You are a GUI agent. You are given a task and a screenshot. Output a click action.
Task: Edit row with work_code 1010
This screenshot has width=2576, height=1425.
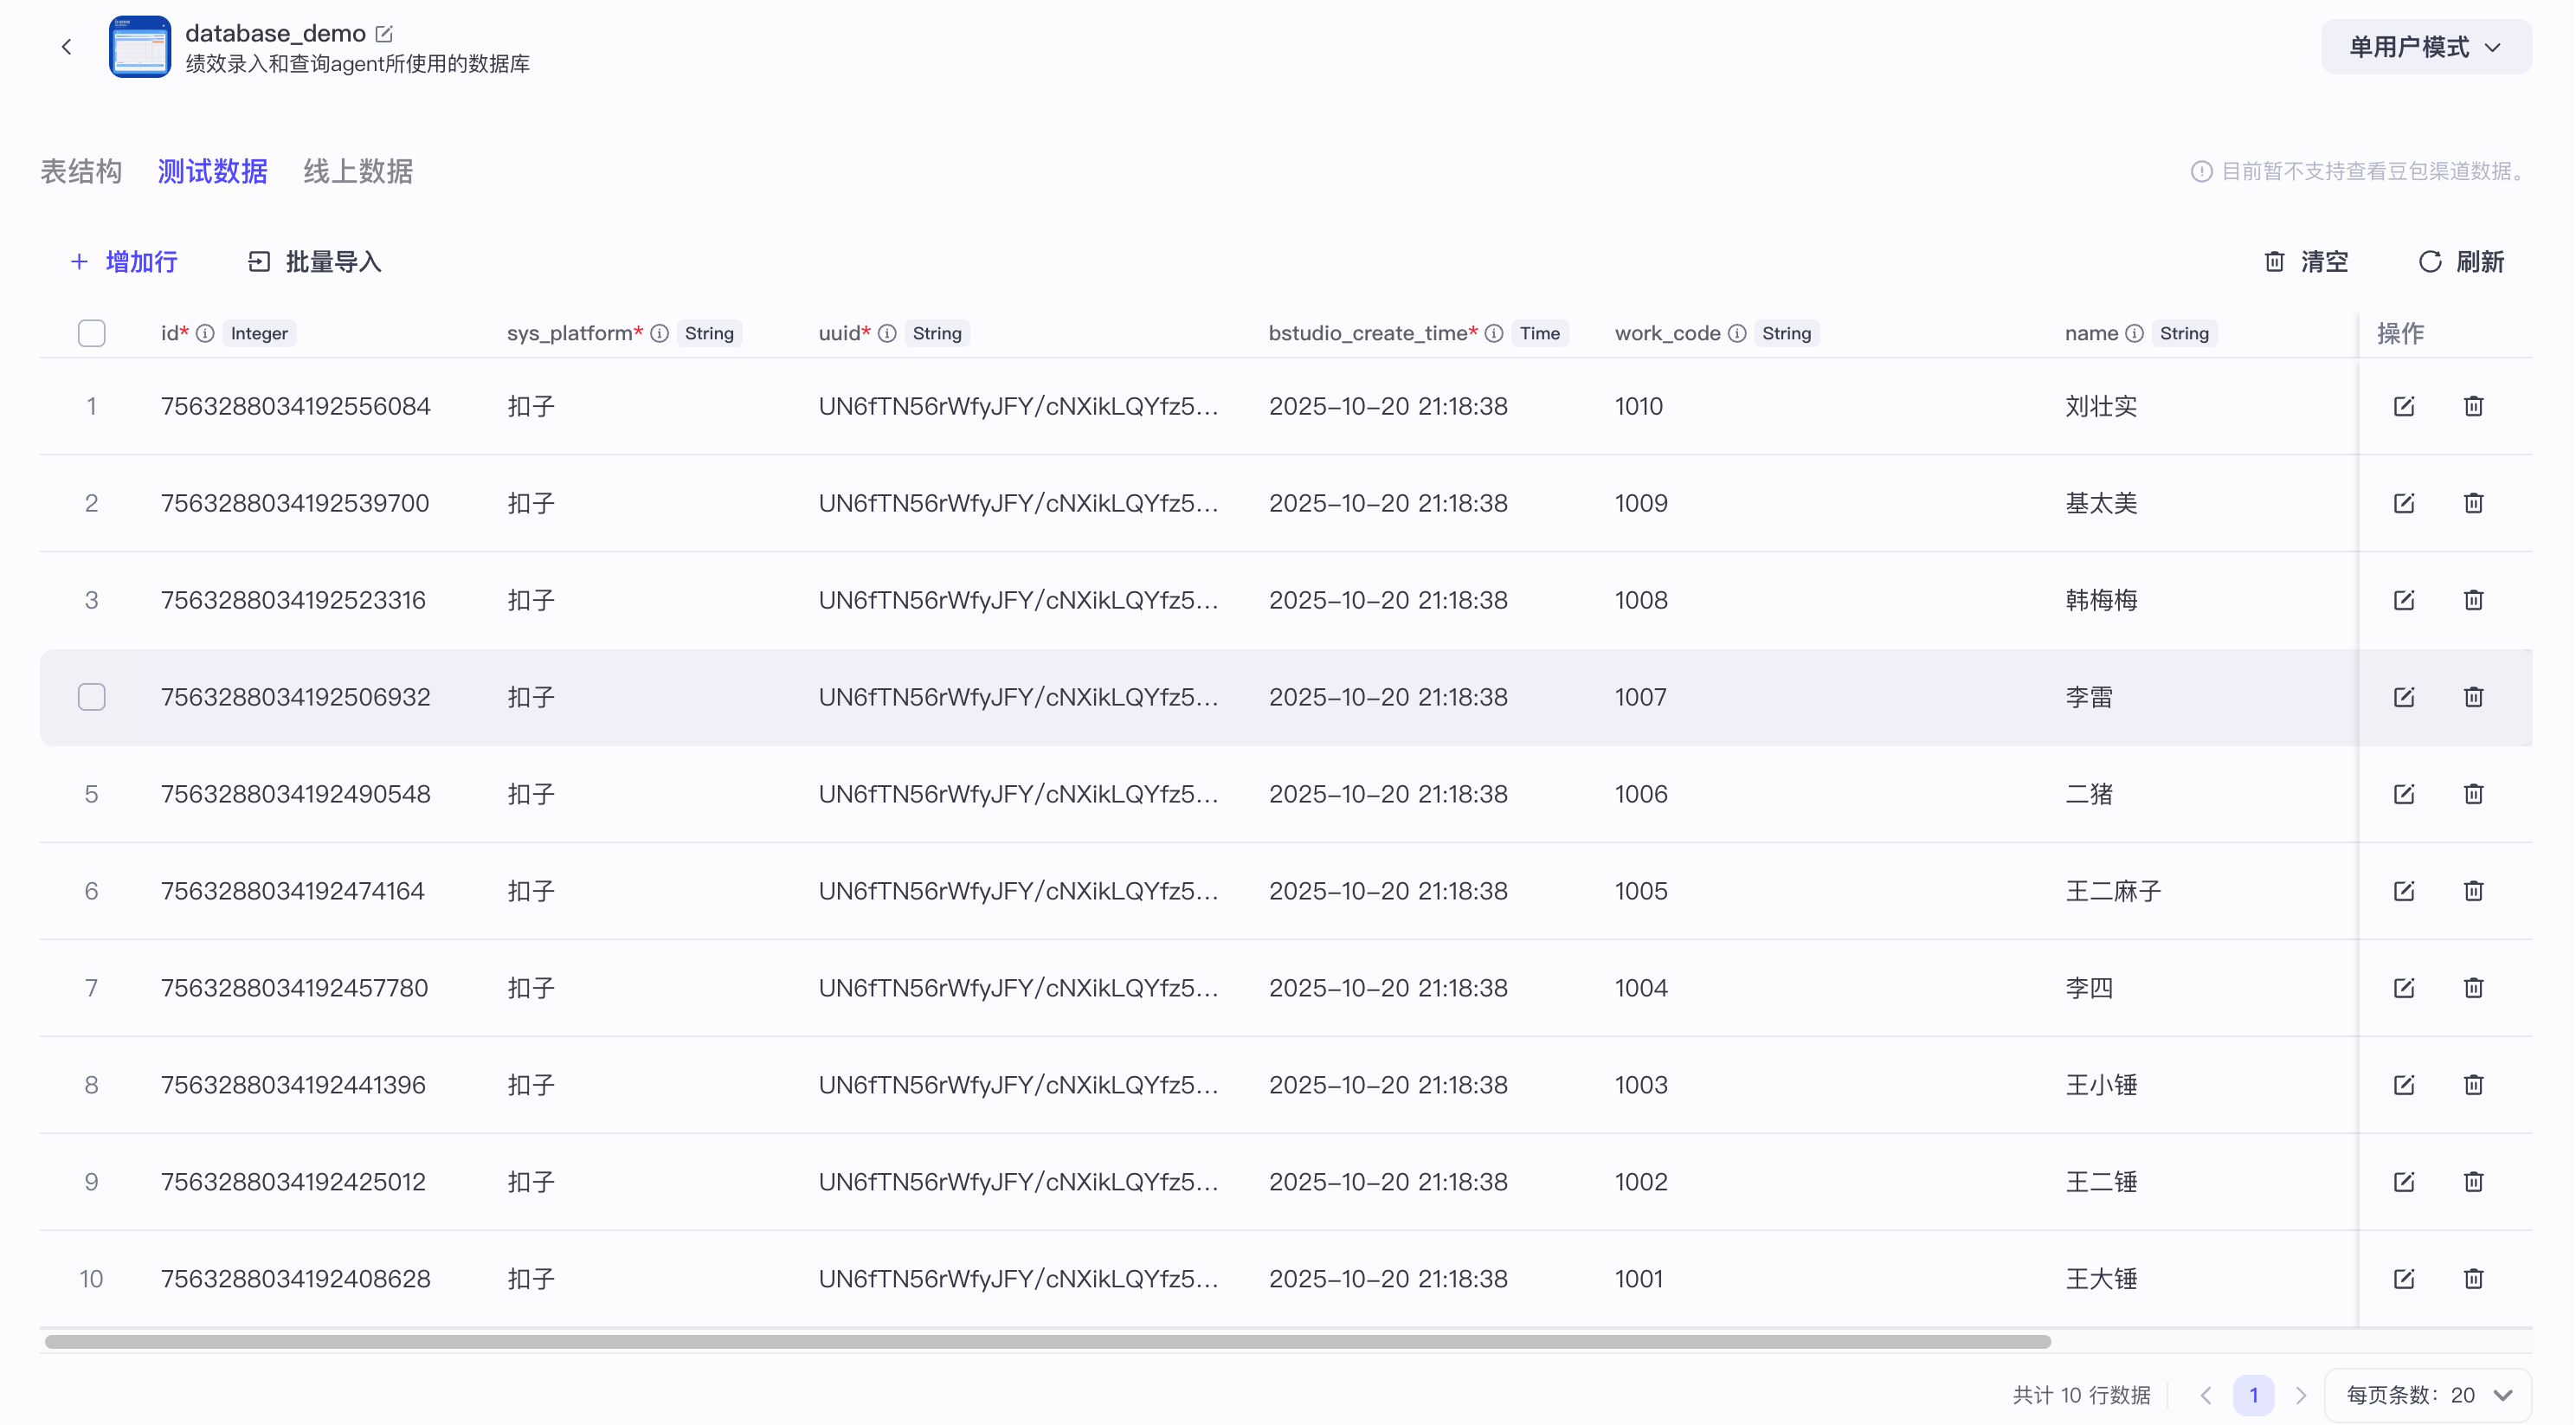(x=2404, y=406)
